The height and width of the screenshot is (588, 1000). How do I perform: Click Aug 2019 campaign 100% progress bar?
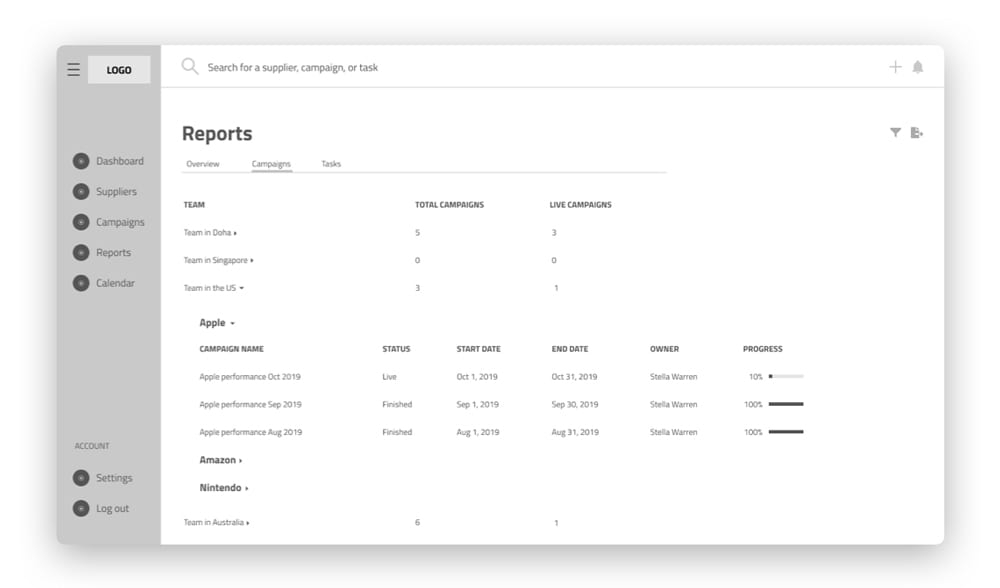pos(786,432)
